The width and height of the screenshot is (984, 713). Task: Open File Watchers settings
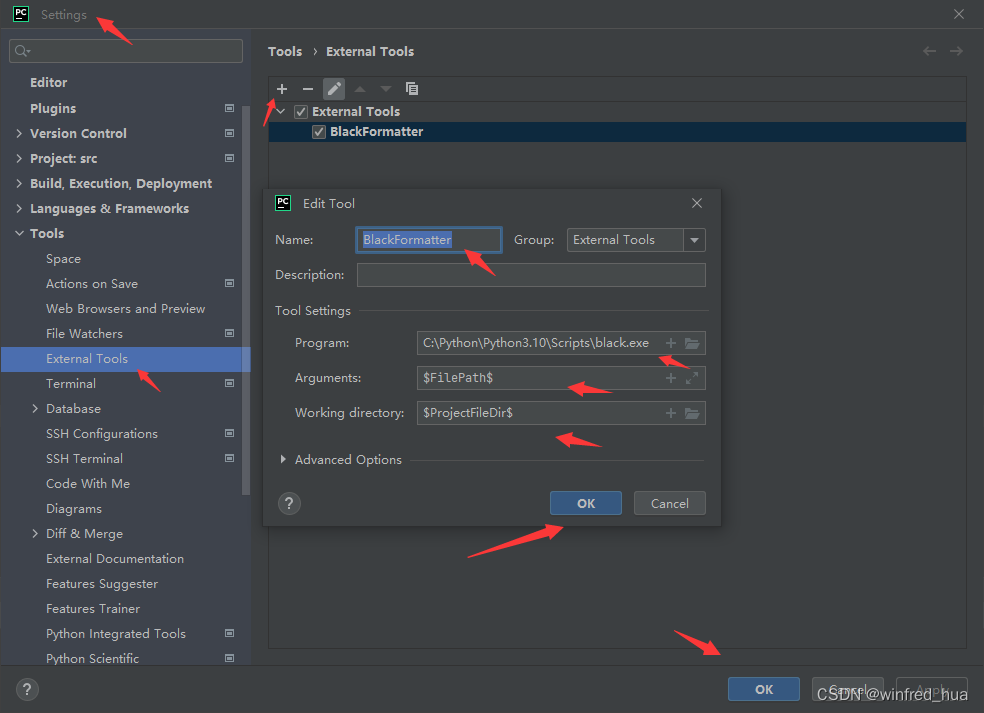point(84,334)
